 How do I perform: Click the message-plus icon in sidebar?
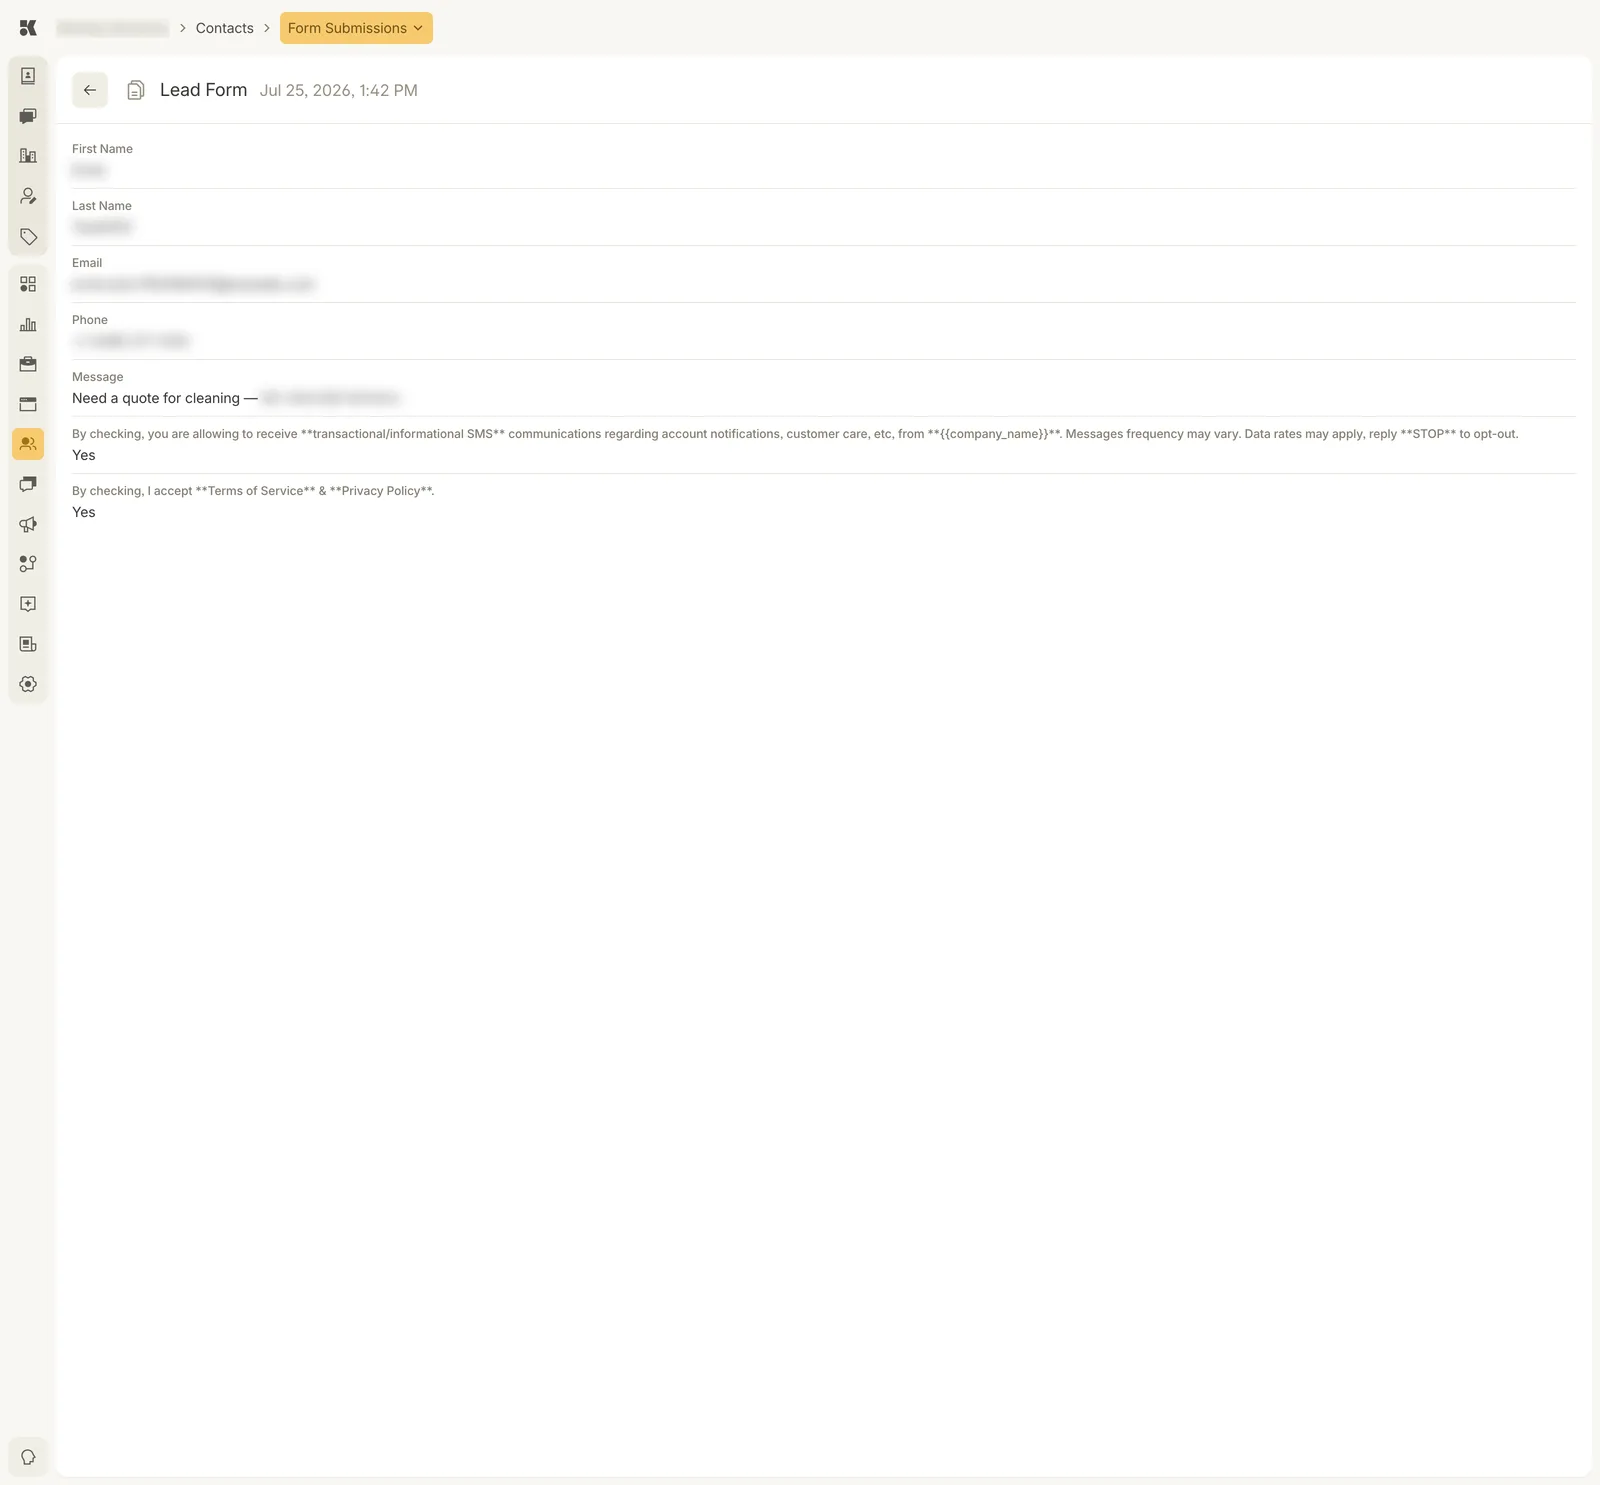point(28,604)
